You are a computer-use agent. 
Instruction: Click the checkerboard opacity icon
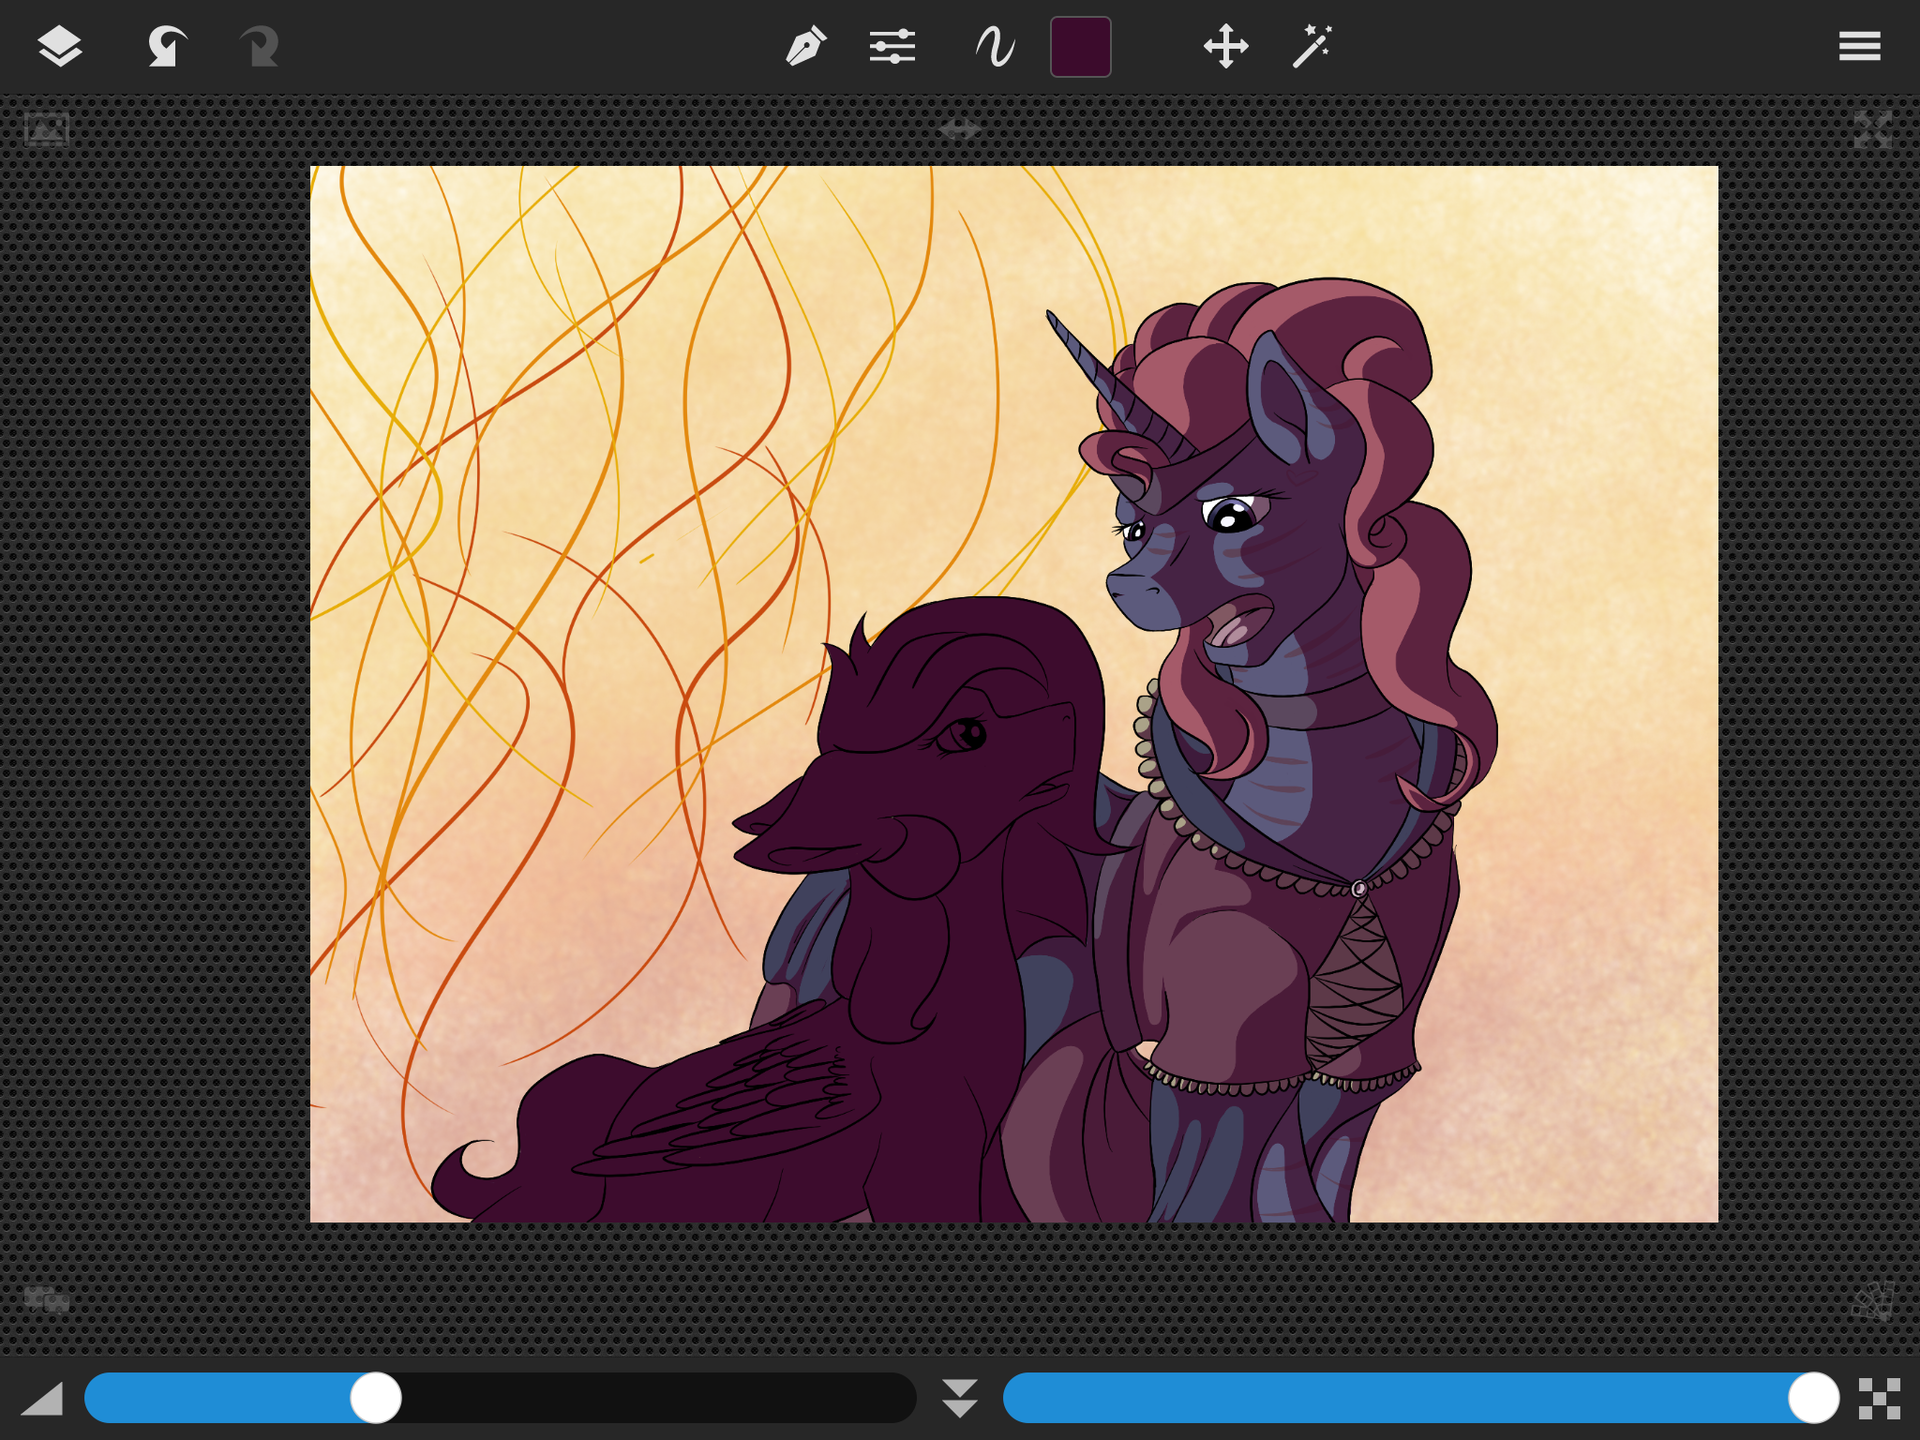(1879, 1398)
